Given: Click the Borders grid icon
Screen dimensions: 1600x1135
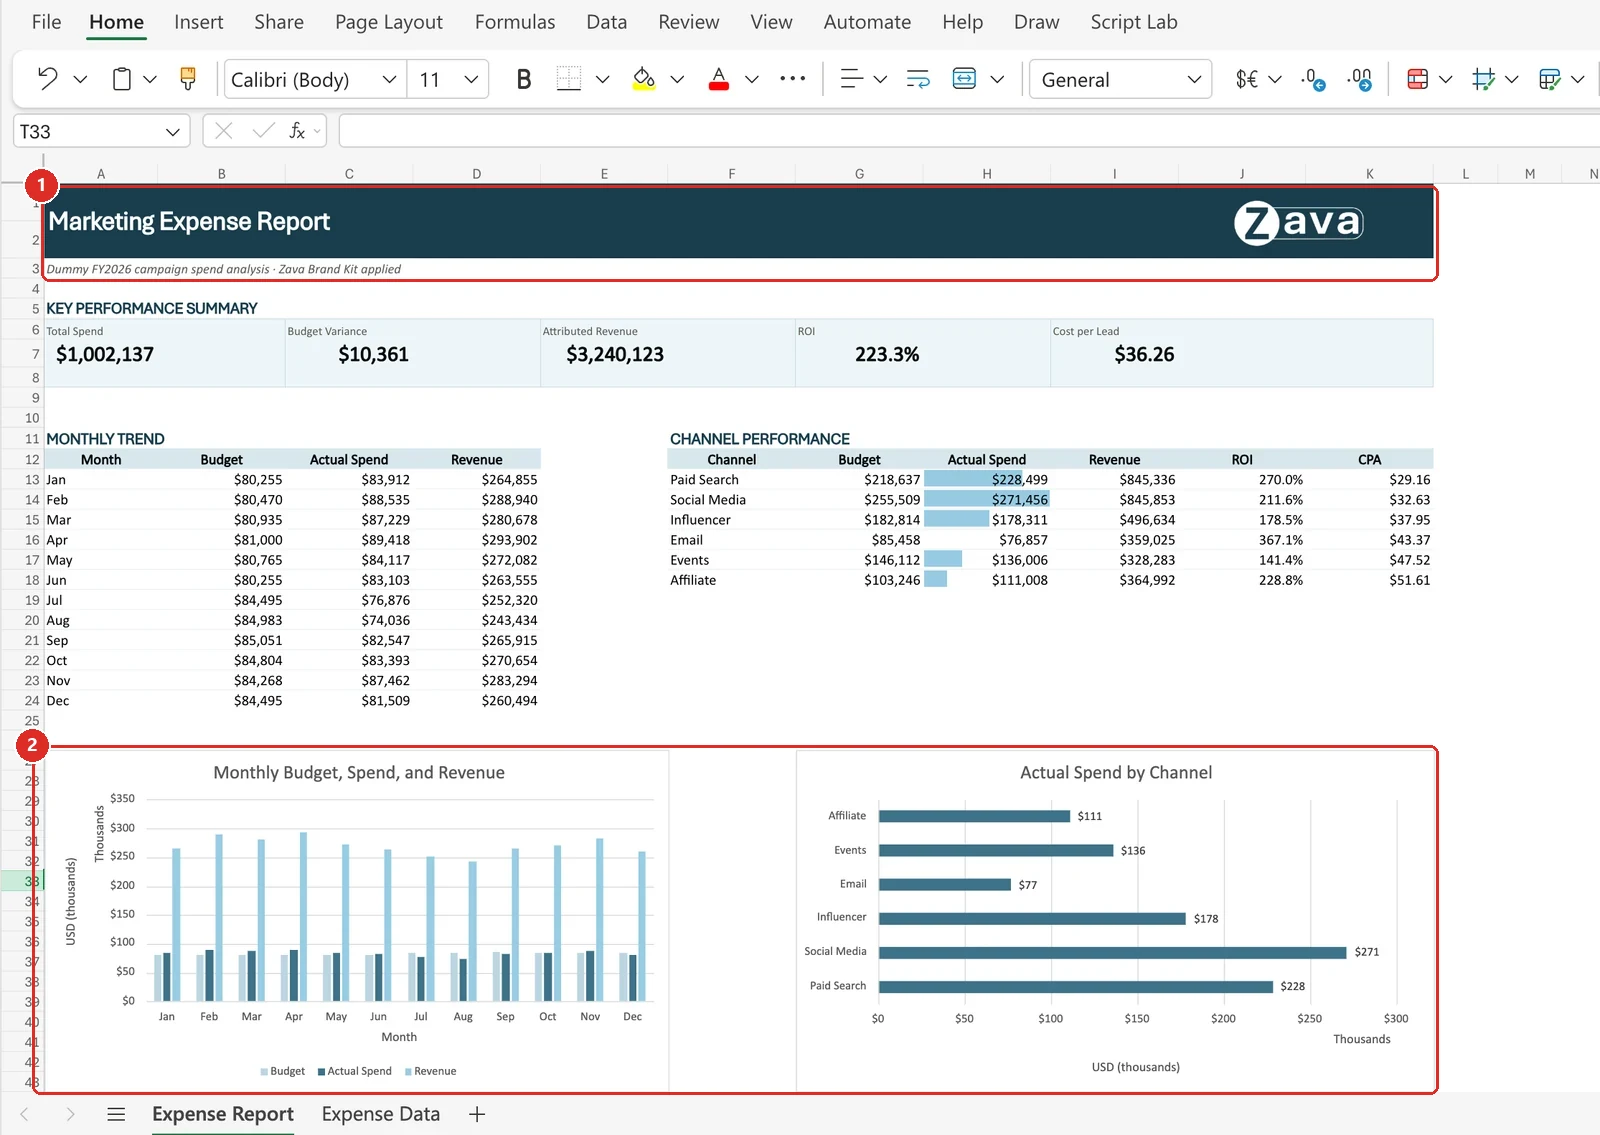Looking at the screenshot, I should pos(569,79).
